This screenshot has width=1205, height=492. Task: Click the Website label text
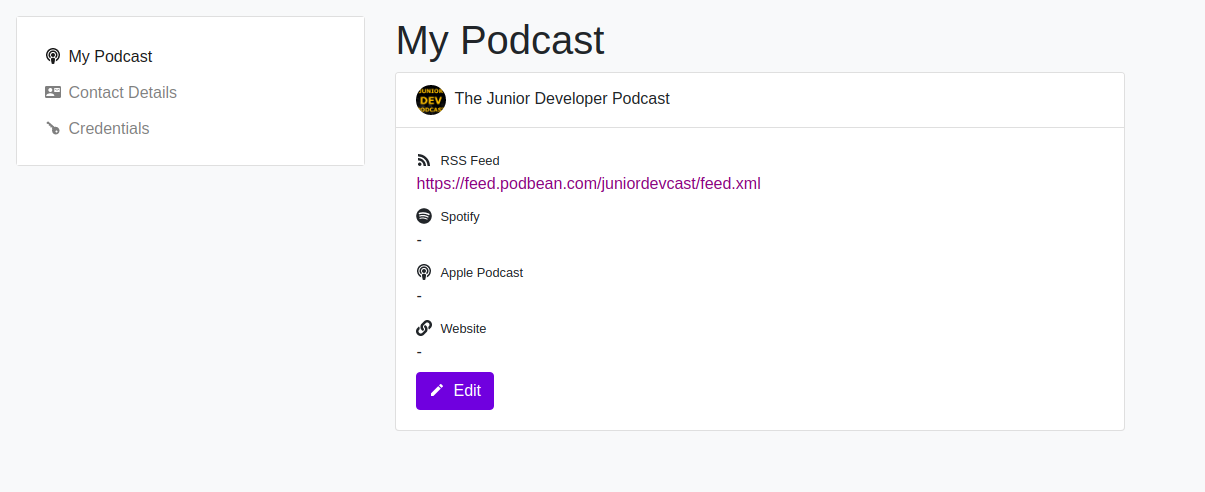[x=463, y=328]
